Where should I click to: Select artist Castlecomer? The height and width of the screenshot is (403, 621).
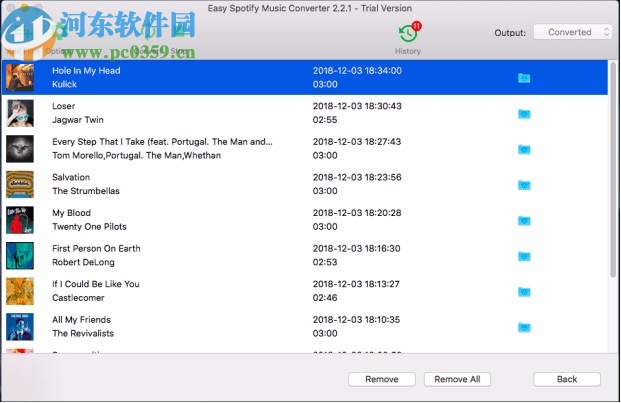[78, 298]
